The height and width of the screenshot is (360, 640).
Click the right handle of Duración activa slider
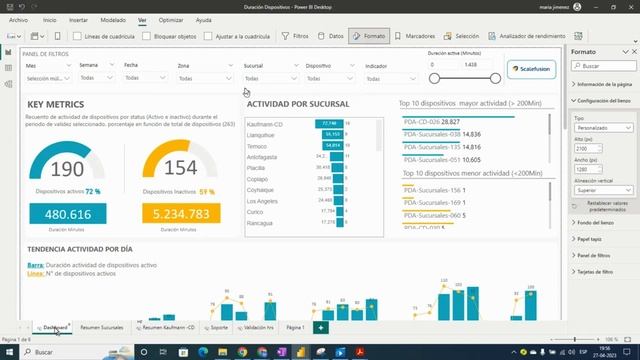tap(496, 78)
